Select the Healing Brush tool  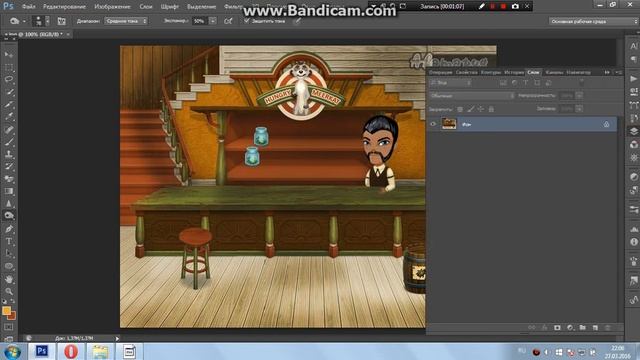(9, 130)
